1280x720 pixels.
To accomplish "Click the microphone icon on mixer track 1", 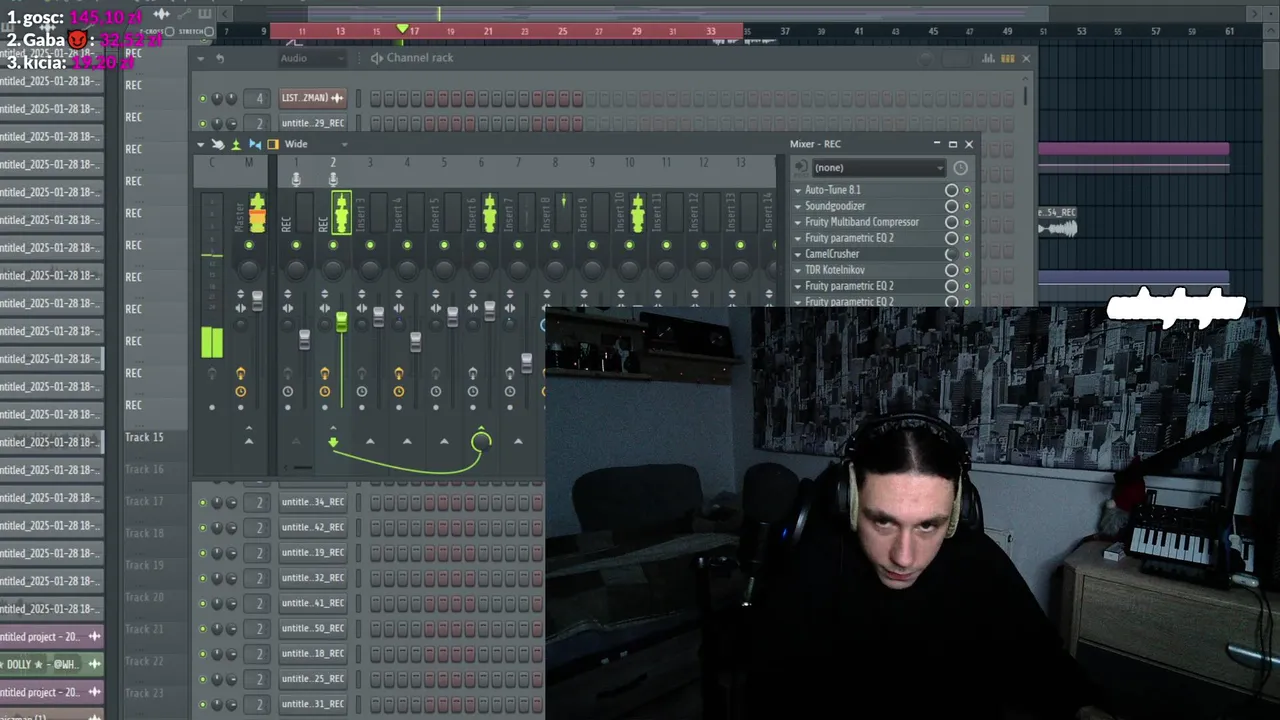I will click(x=296, y=179).
